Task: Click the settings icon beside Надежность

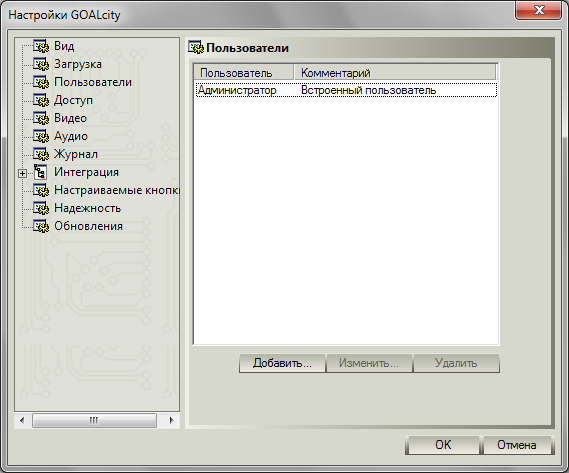Action: pos(41,208)
